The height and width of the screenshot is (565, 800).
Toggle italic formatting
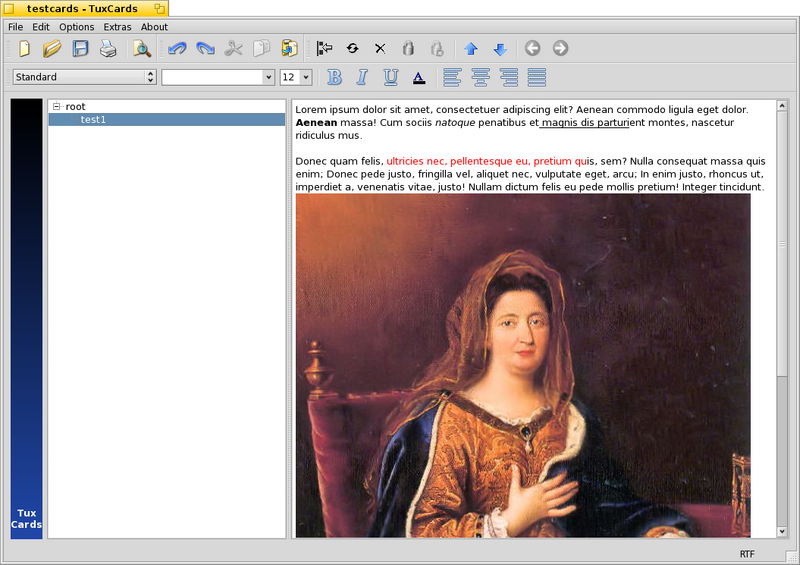(362, 77)
